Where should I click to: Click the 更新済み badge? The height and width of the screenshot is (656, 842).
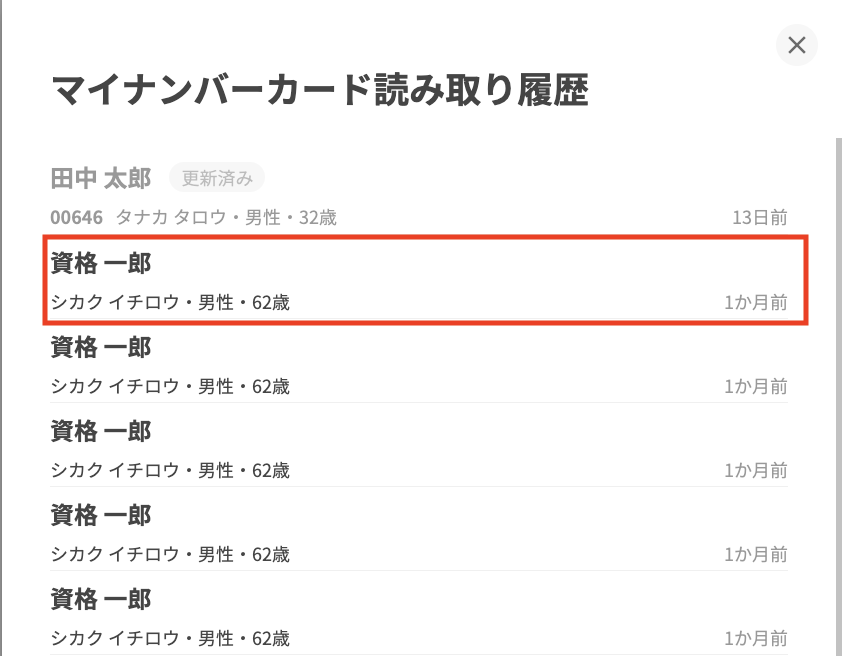coord(217,178)
